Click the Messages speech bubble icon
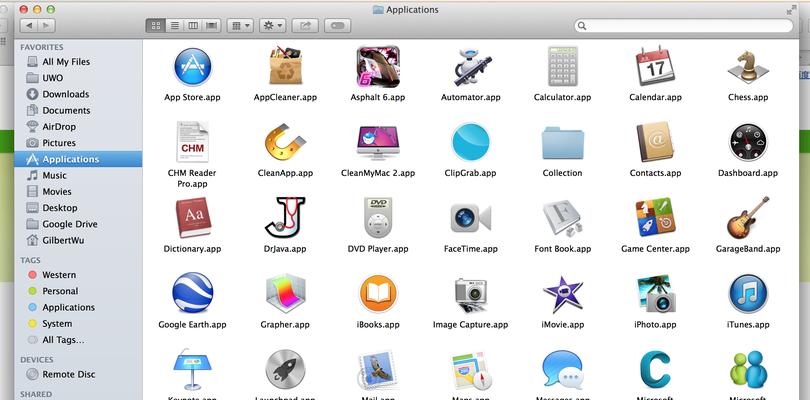 (x=563, y=370)
